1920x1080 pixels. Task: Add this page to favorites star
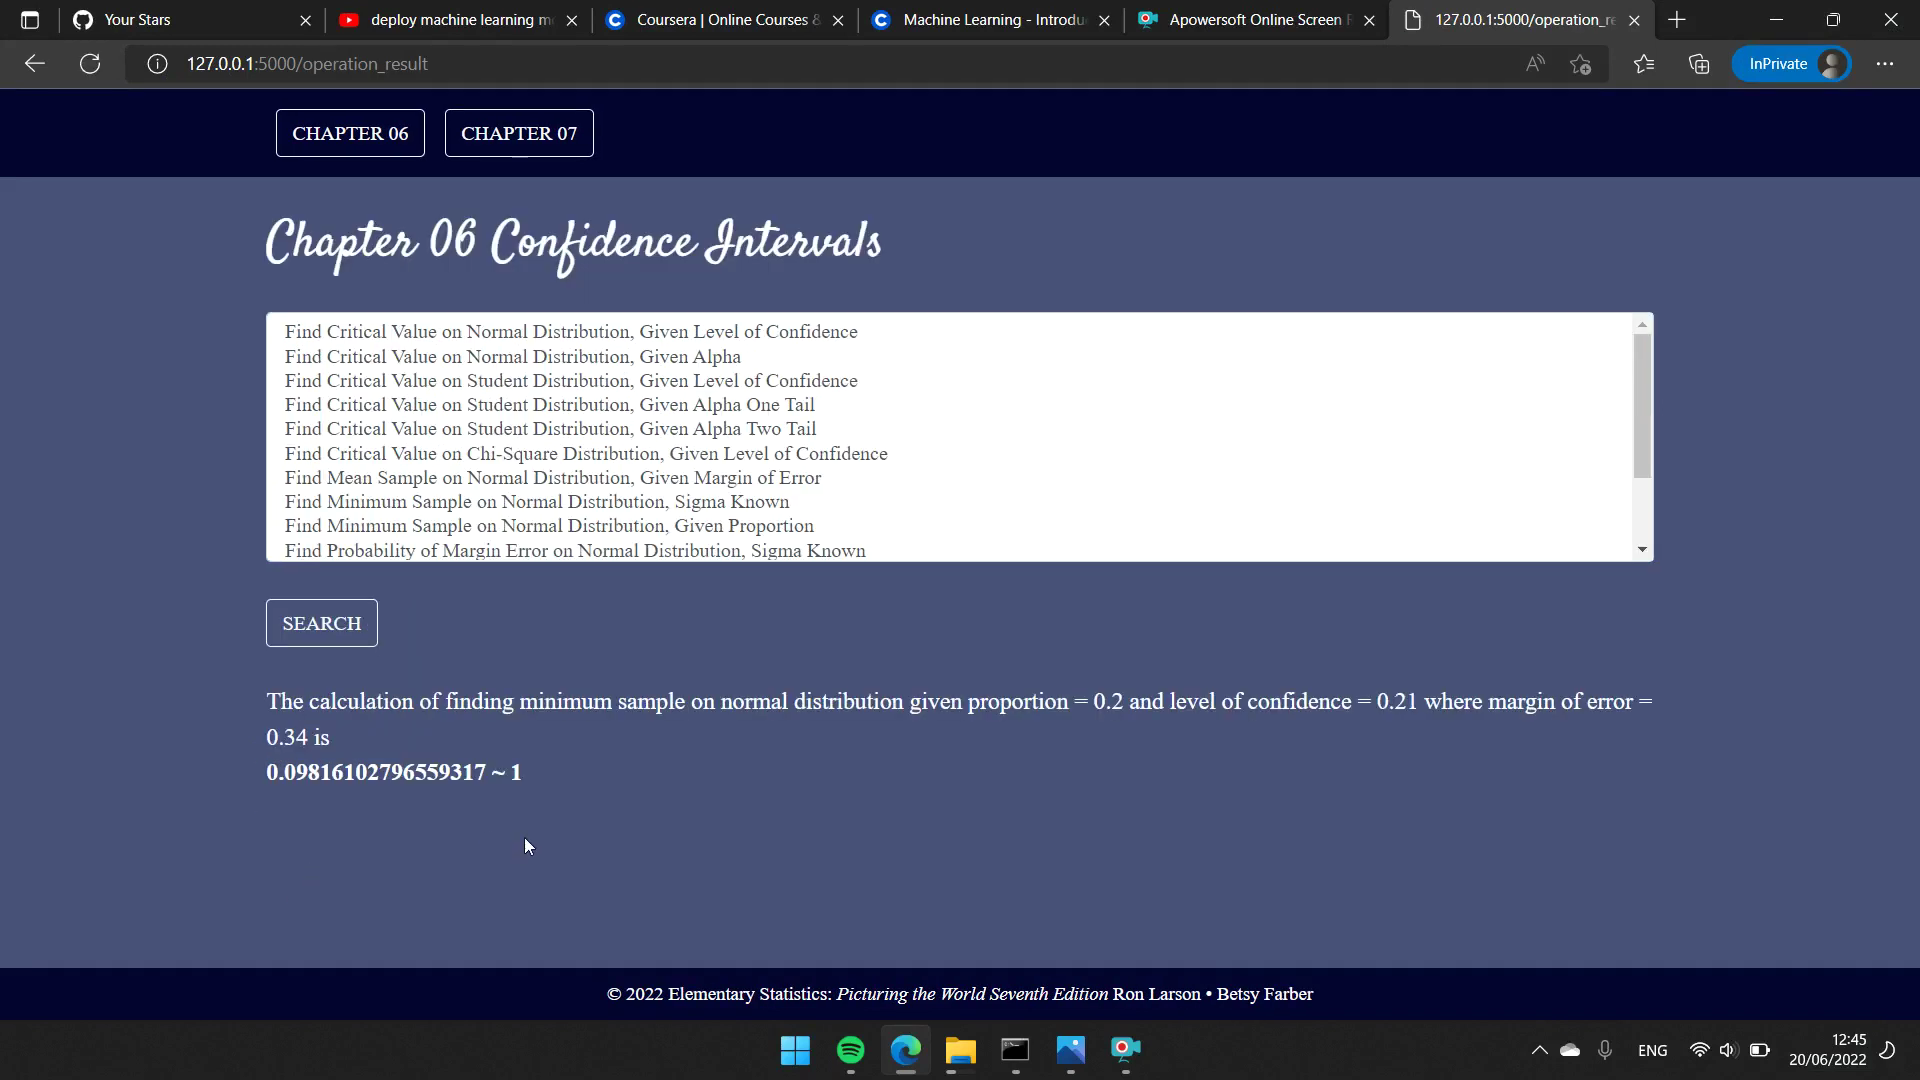pyautogui.click(x=1583, y=63)
